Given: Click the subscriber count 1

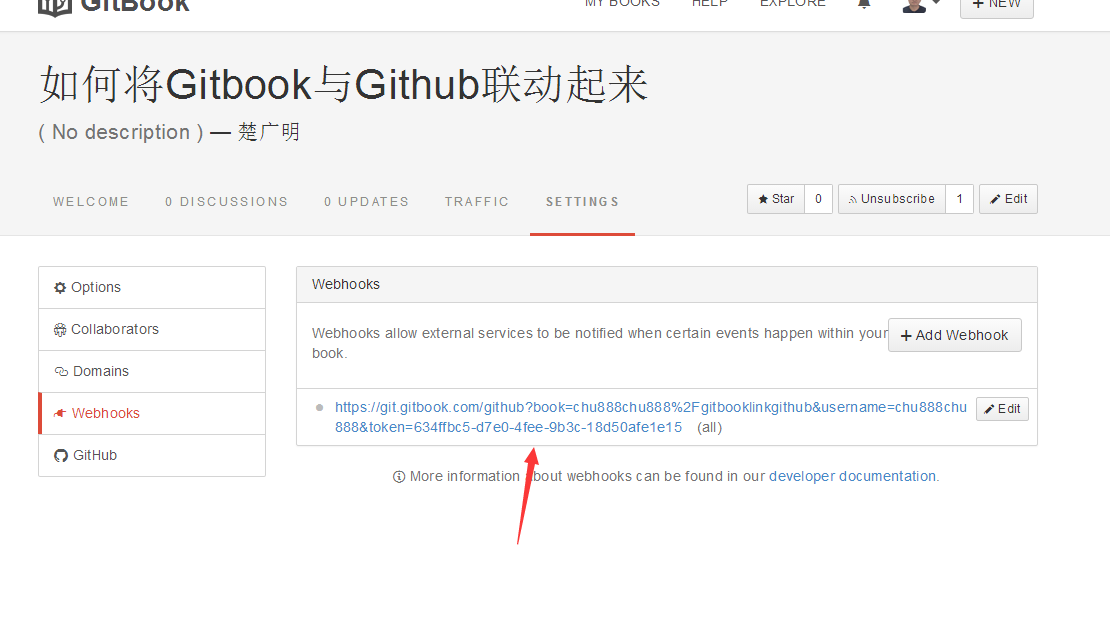Looking at the screenshot, I should click(x=959, y=199).
